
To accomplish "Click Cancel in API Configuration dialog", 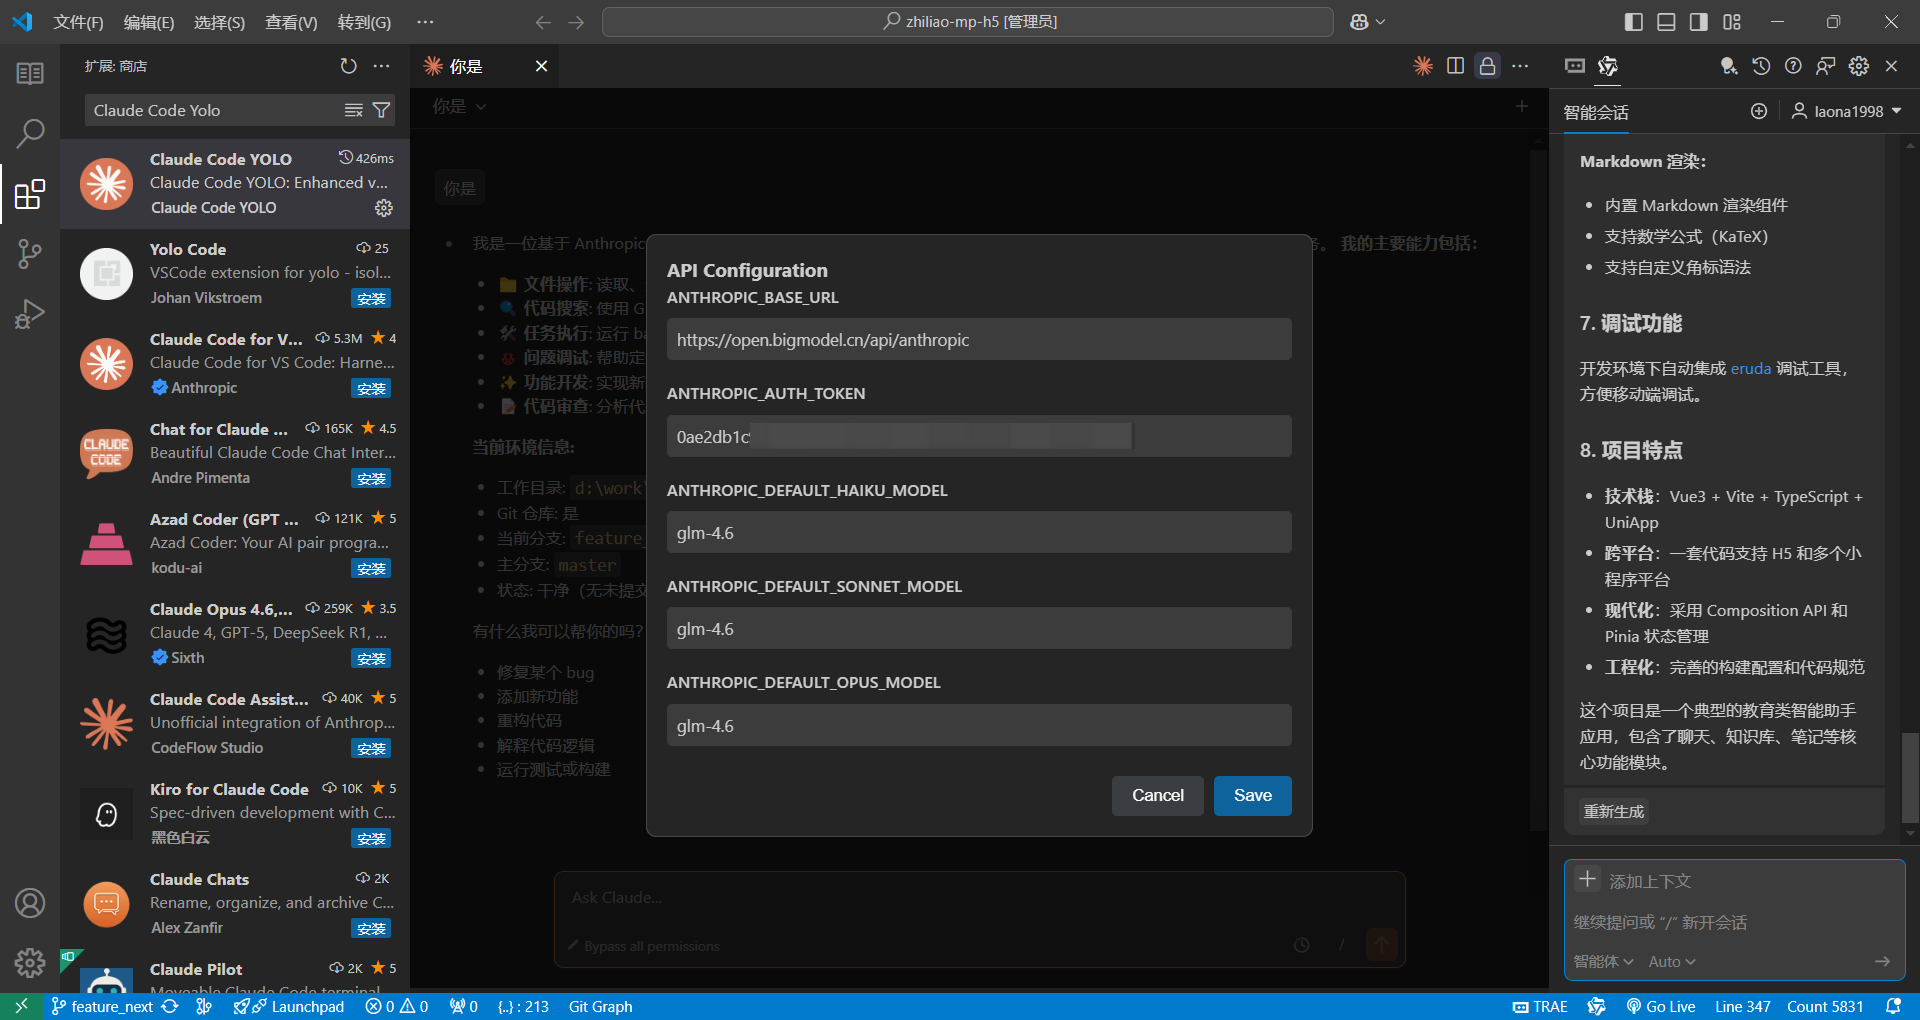I will [x=1158, y=795].
